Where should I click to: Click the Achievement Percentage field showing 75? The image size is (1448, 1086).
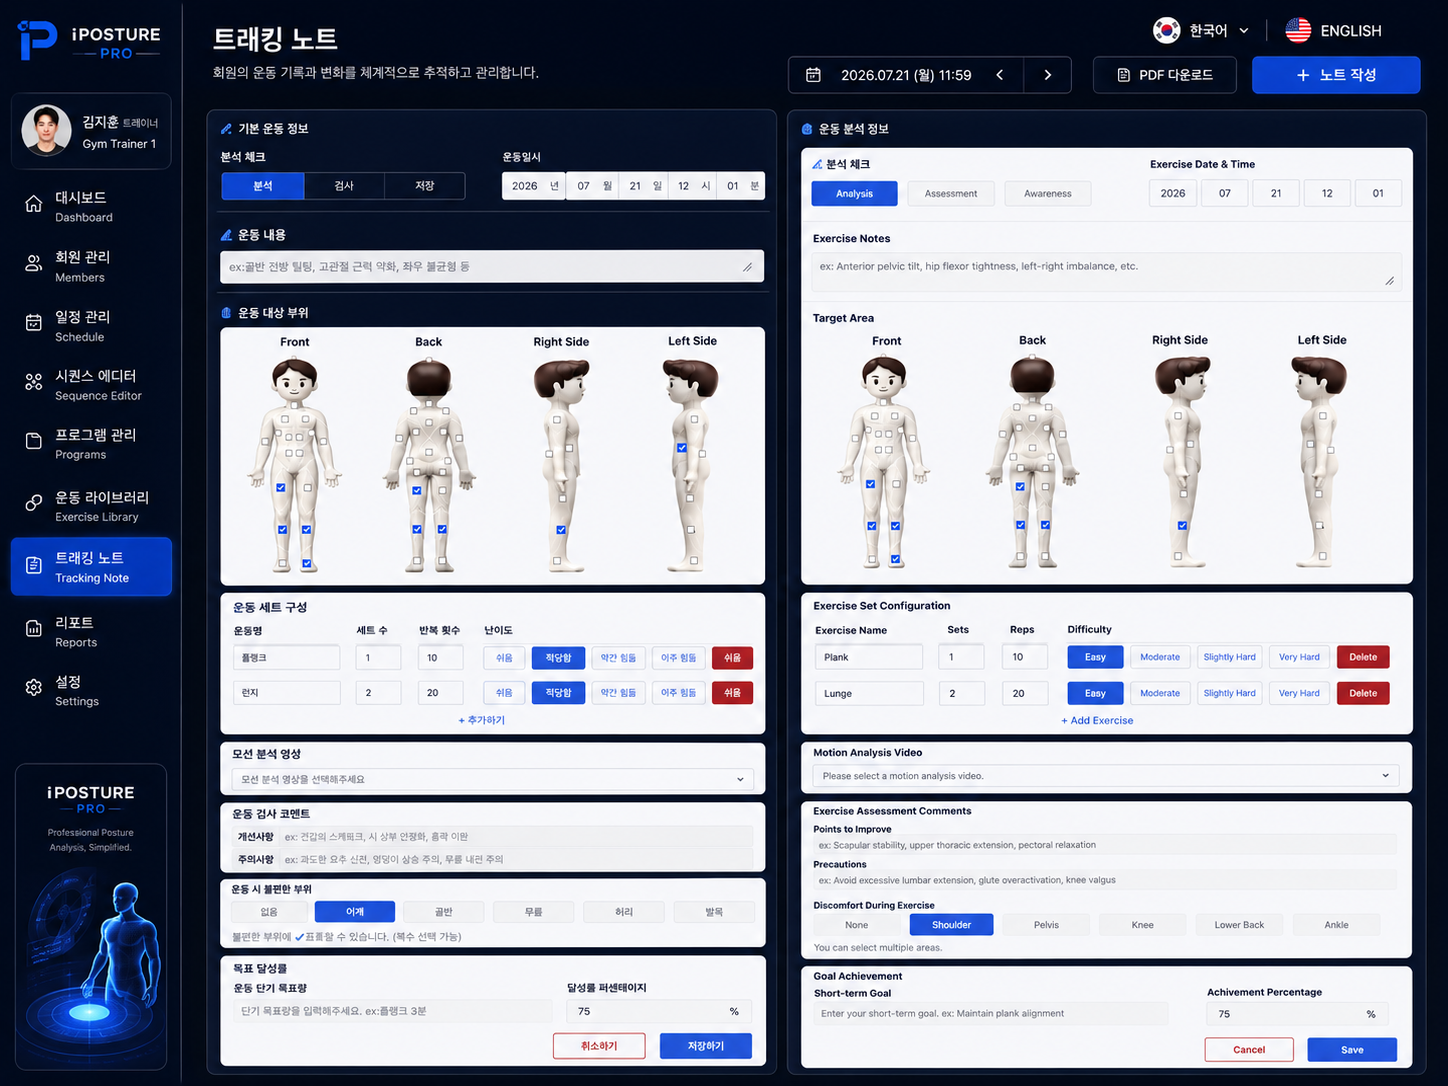point(1296,1014)
